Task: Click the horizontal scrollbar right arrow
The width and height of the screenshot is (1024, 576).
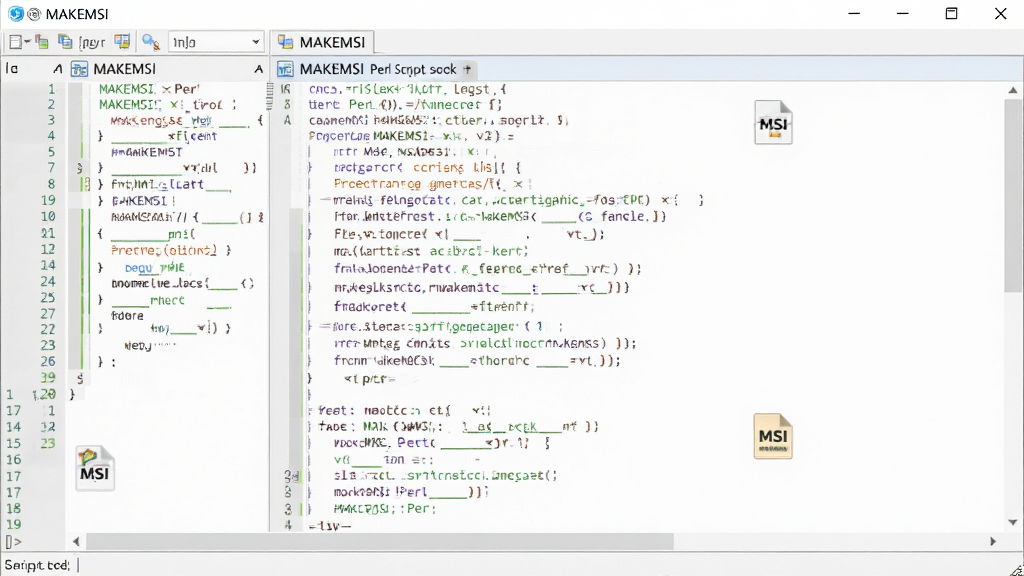Action: point(993,541)
